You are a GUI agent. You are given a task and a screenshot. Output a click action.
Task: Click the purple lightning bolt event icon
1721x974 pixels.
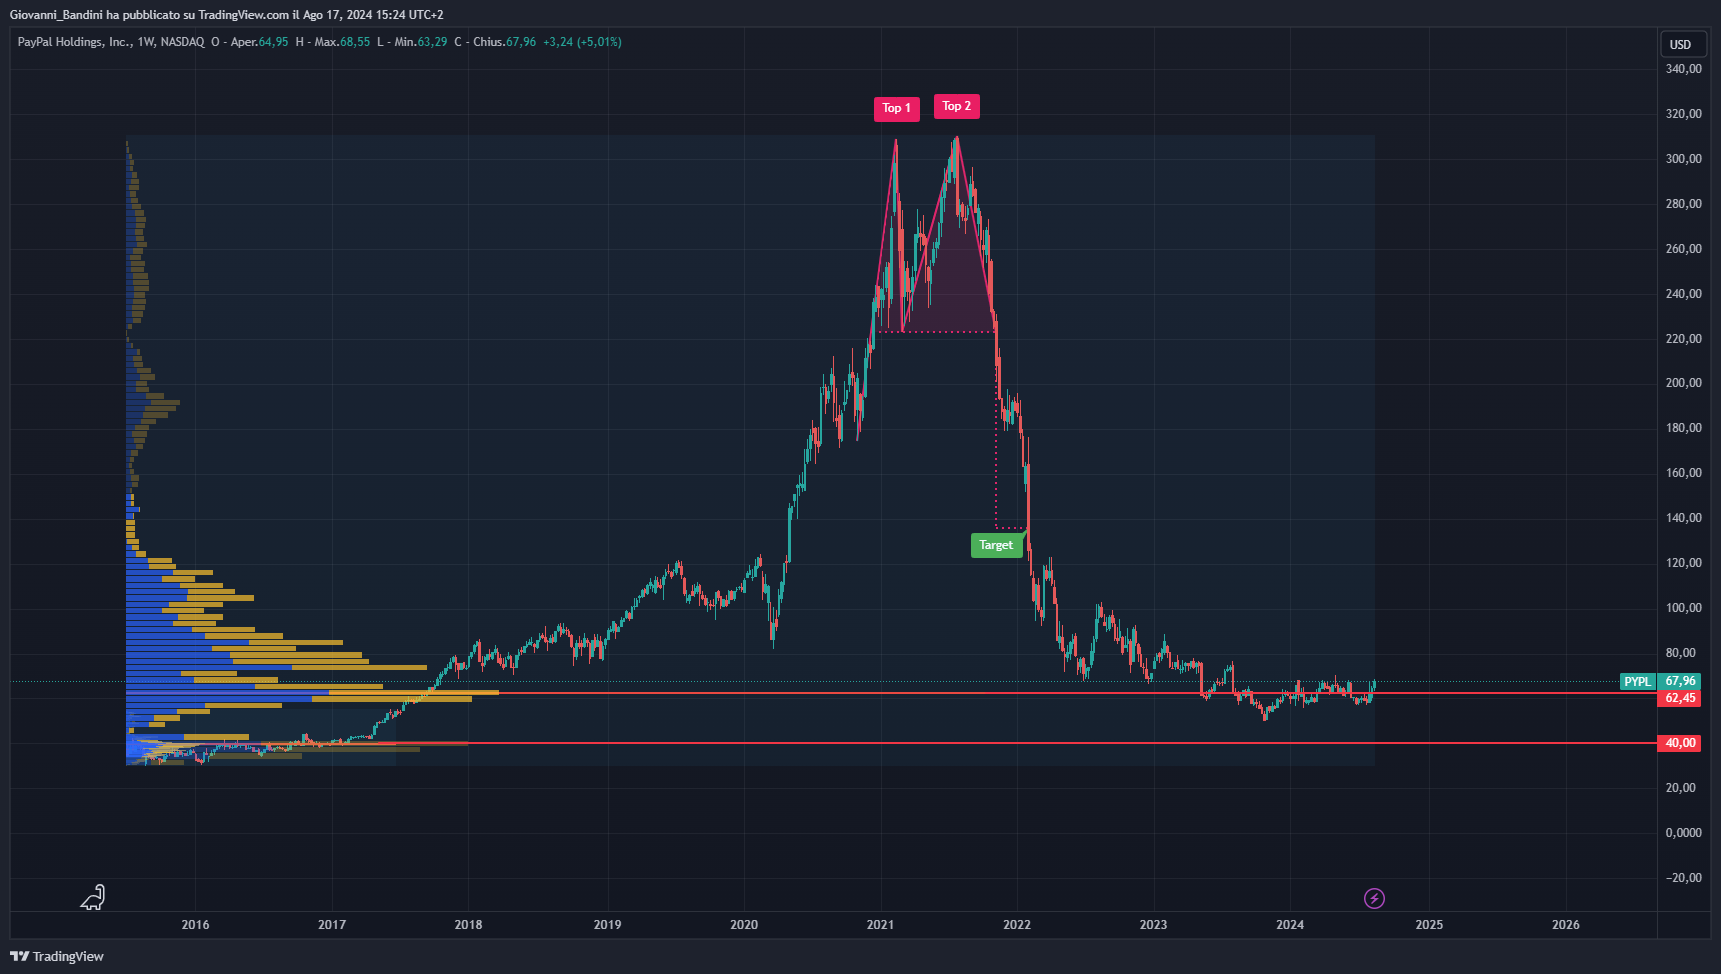click(x=1374, y=898)
